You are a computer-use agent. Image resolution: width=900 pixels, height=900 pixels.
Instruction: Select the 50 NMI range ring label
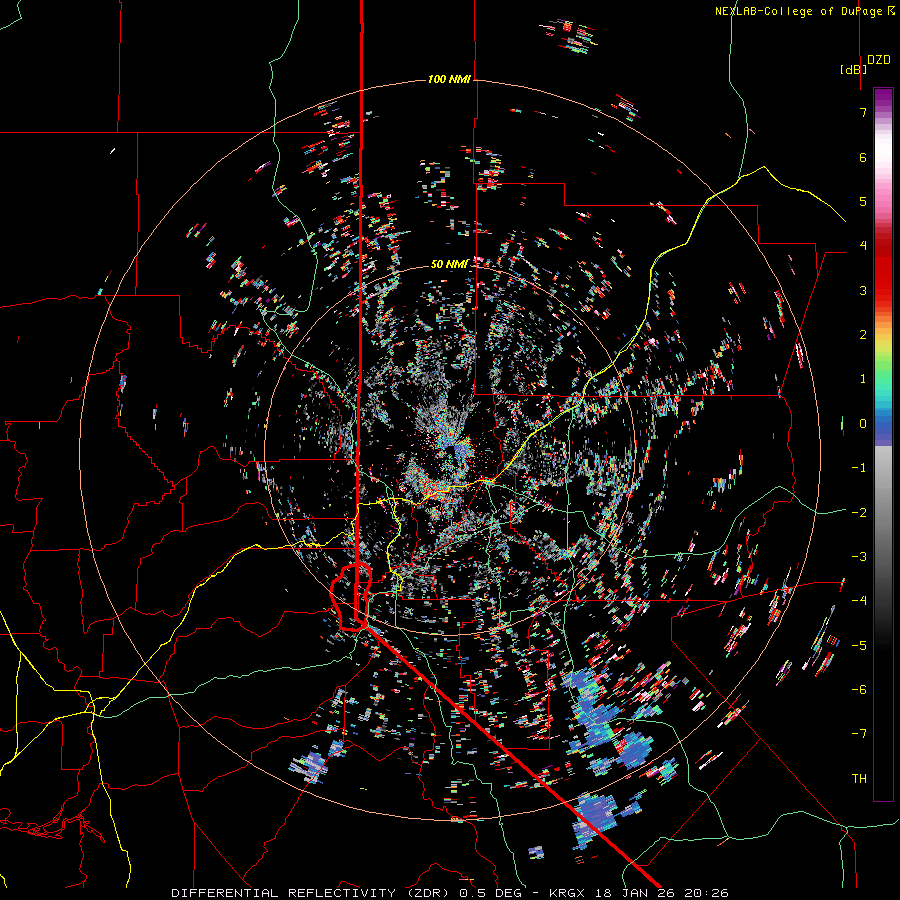449,264
